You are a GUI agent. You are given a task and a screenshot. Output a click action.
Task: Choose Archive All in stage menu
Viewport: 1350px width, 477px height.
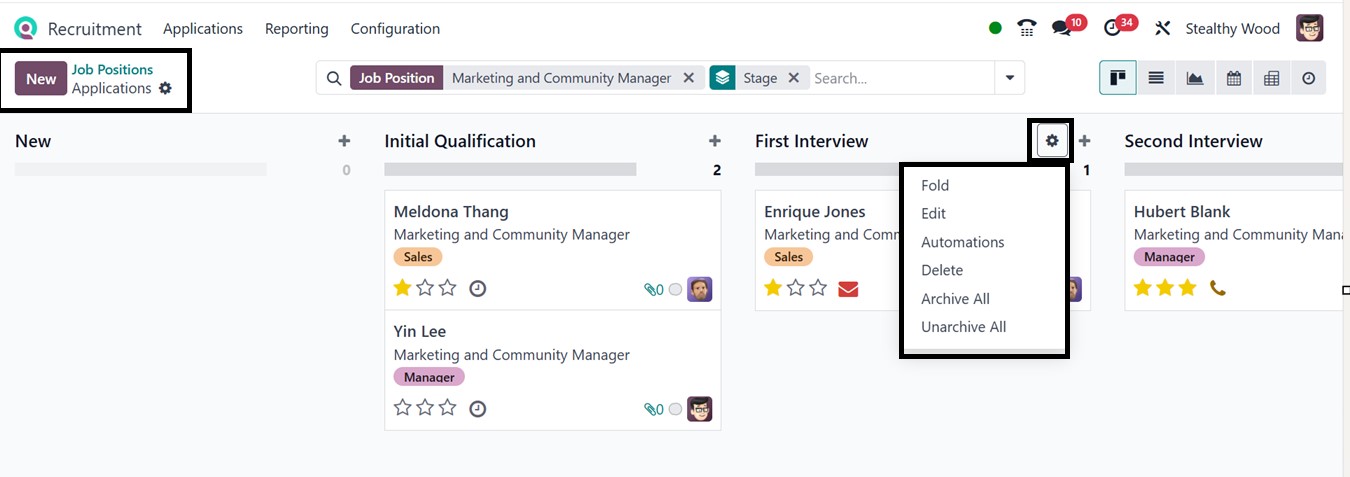(x=955, y=299)
